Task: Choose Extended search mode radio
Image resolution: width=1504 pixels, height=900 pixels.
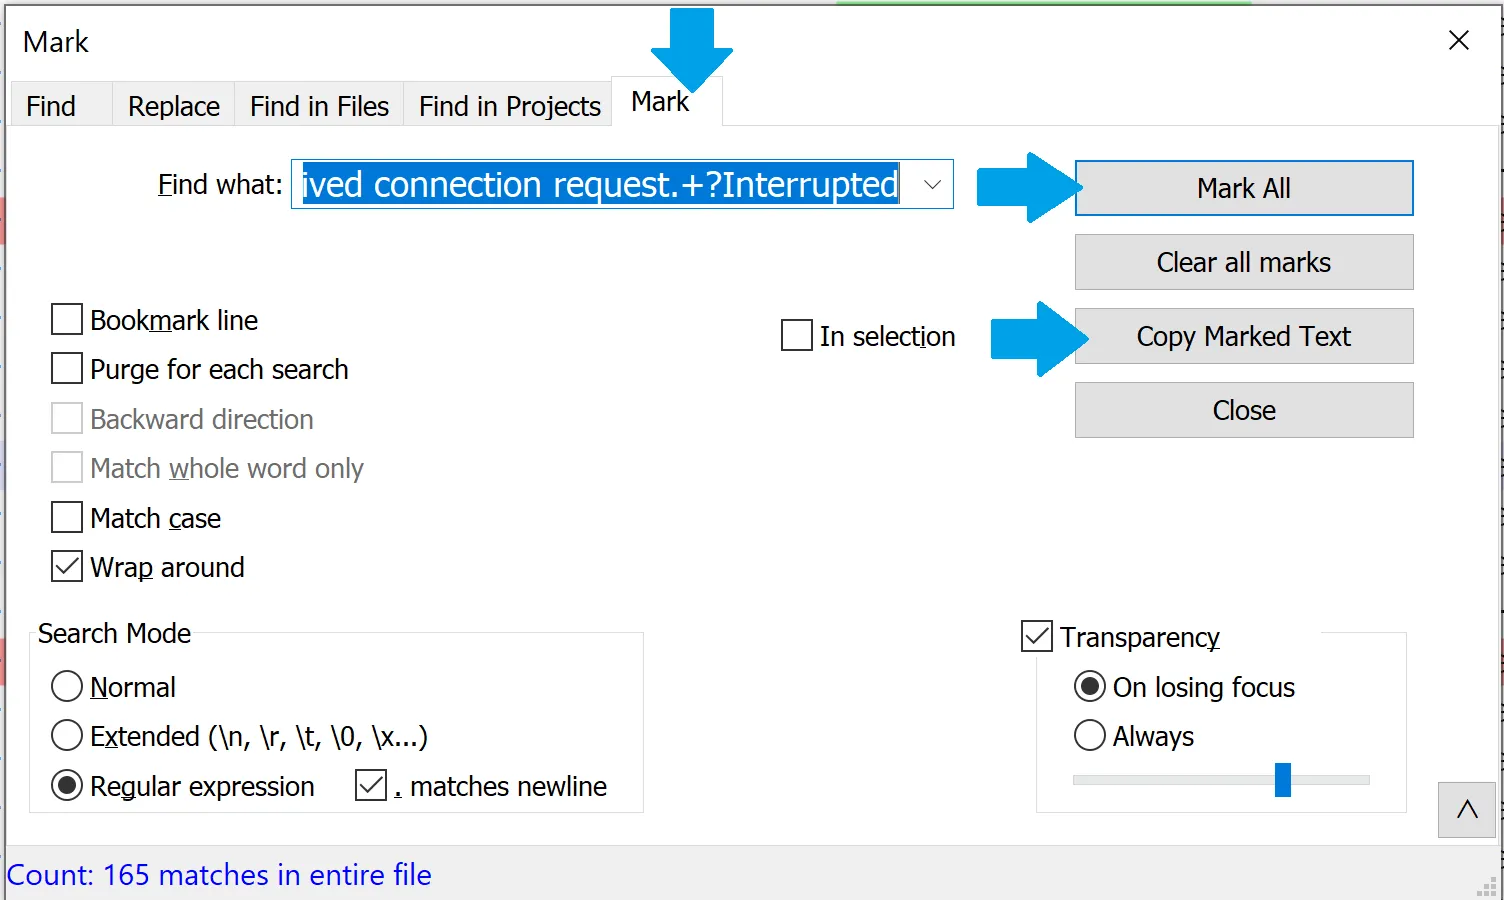Action: click(67, 736)
